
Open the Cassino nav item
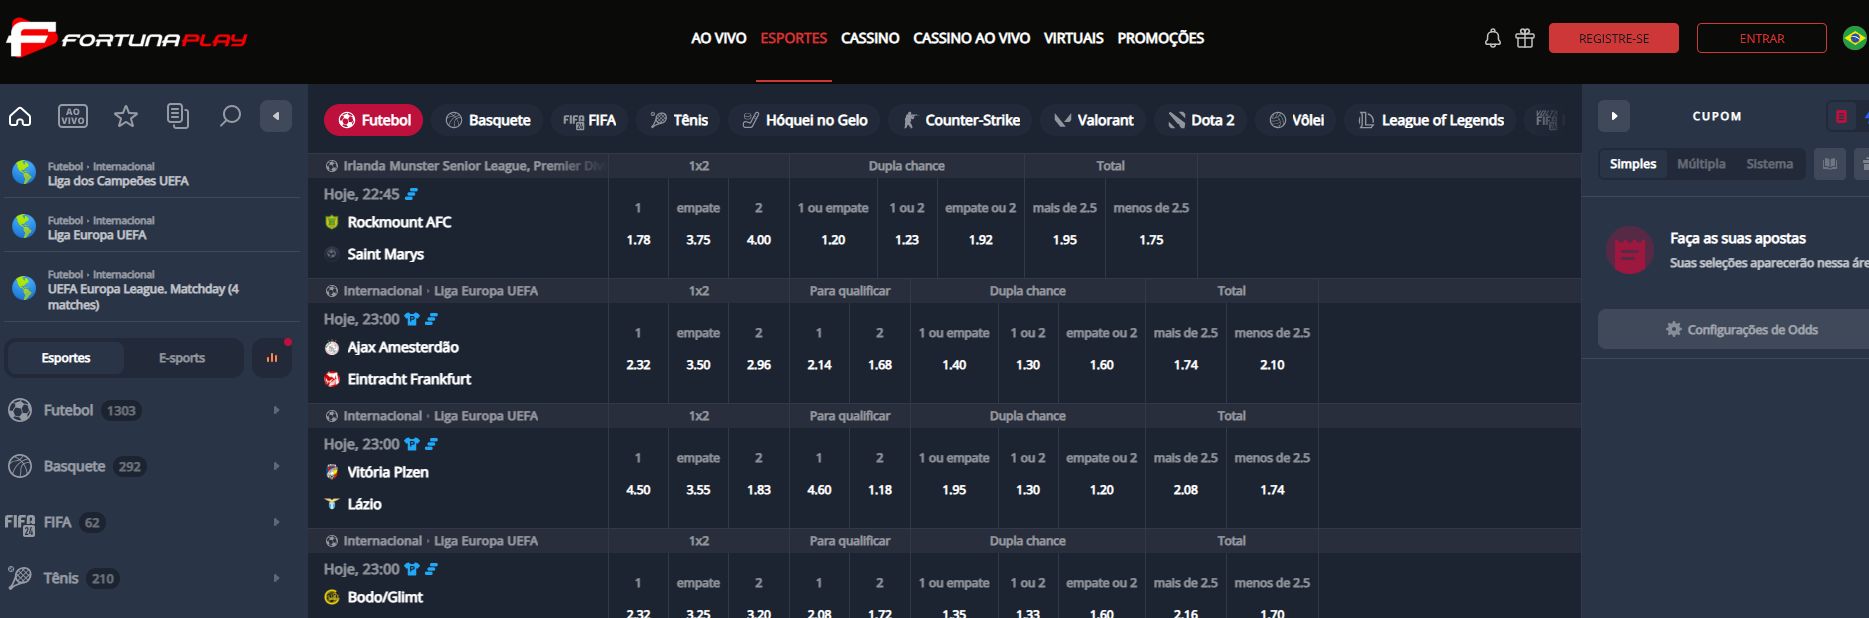870,38
